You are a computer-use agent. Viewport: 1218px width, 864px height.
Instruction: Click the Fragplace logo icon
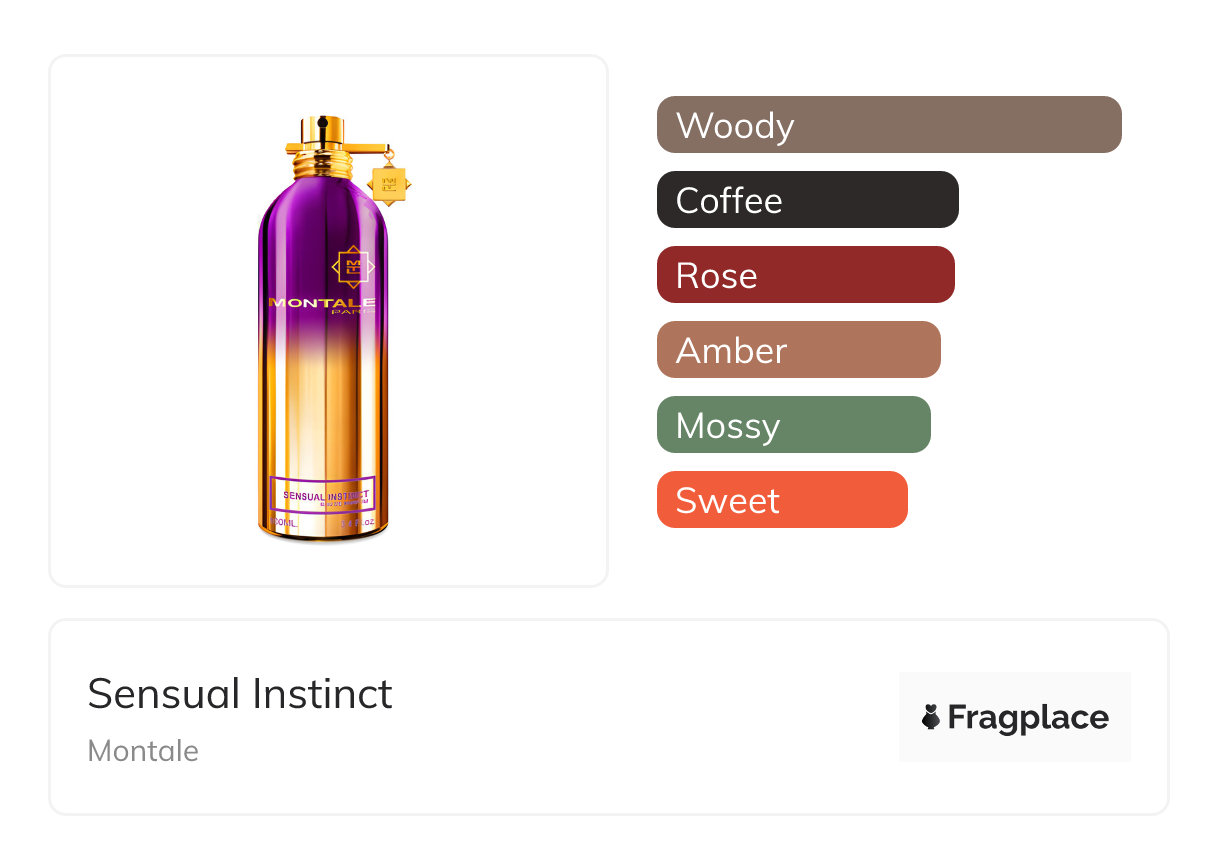point(931,717)
